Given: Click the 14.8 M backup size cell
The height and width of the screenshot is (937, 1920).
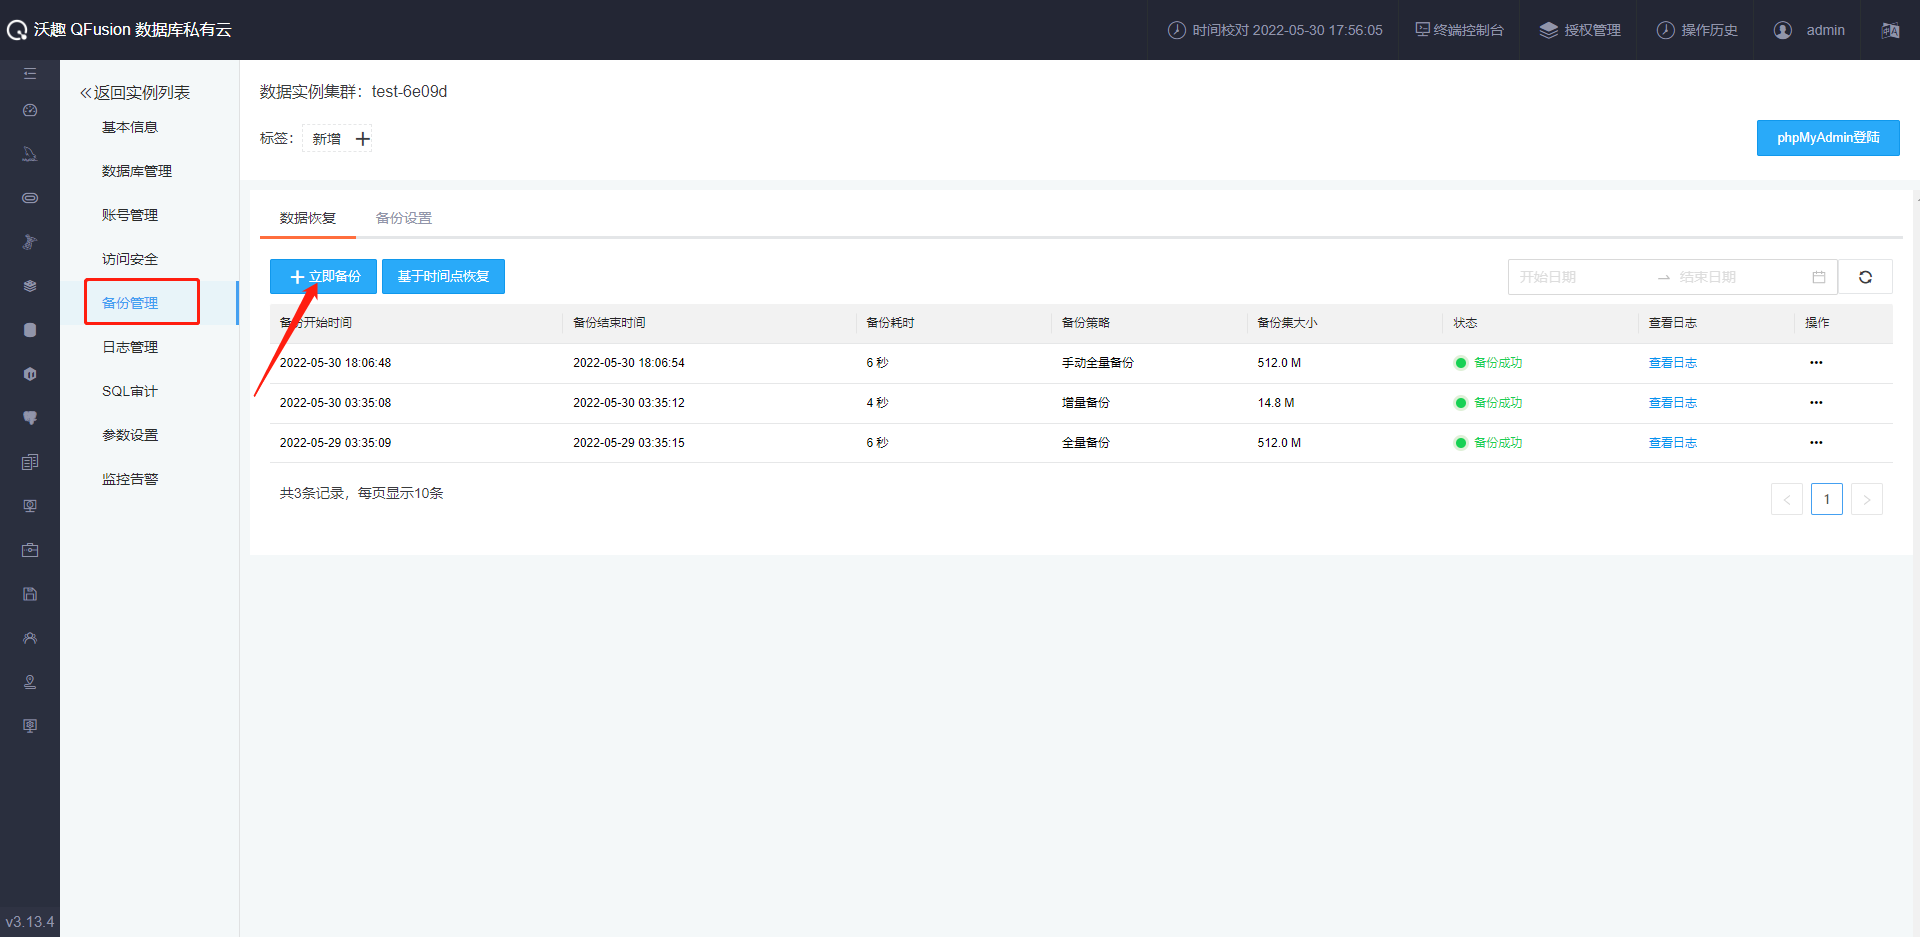Looking at the screenshot, I should (x=1276, y=403).
